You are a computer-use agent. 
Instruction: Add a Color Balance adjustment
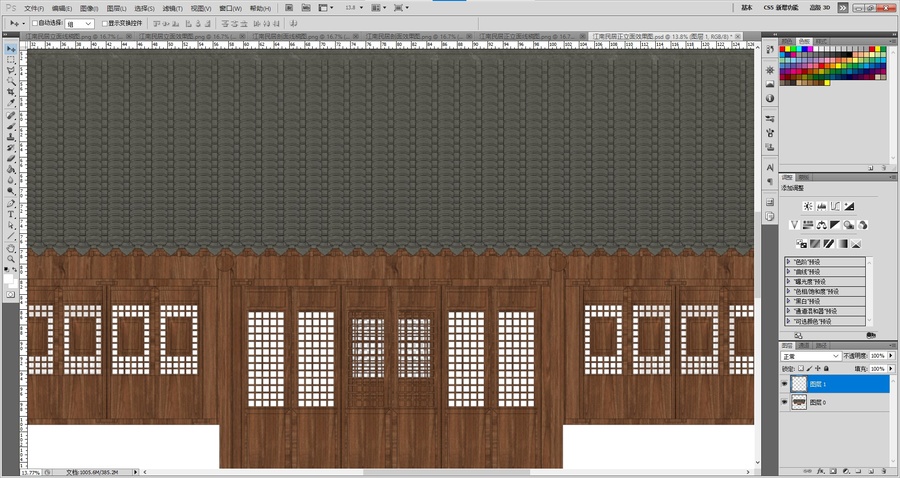coord(821,225)
